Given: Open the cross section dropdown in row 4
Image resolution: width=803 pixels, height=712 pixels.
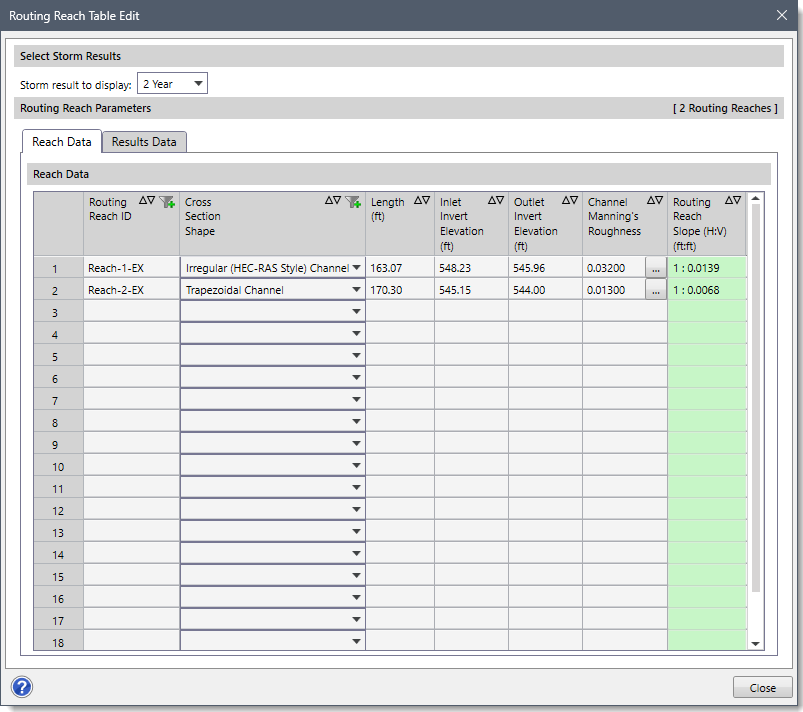Looking at the screenshot, I should 356,333.
